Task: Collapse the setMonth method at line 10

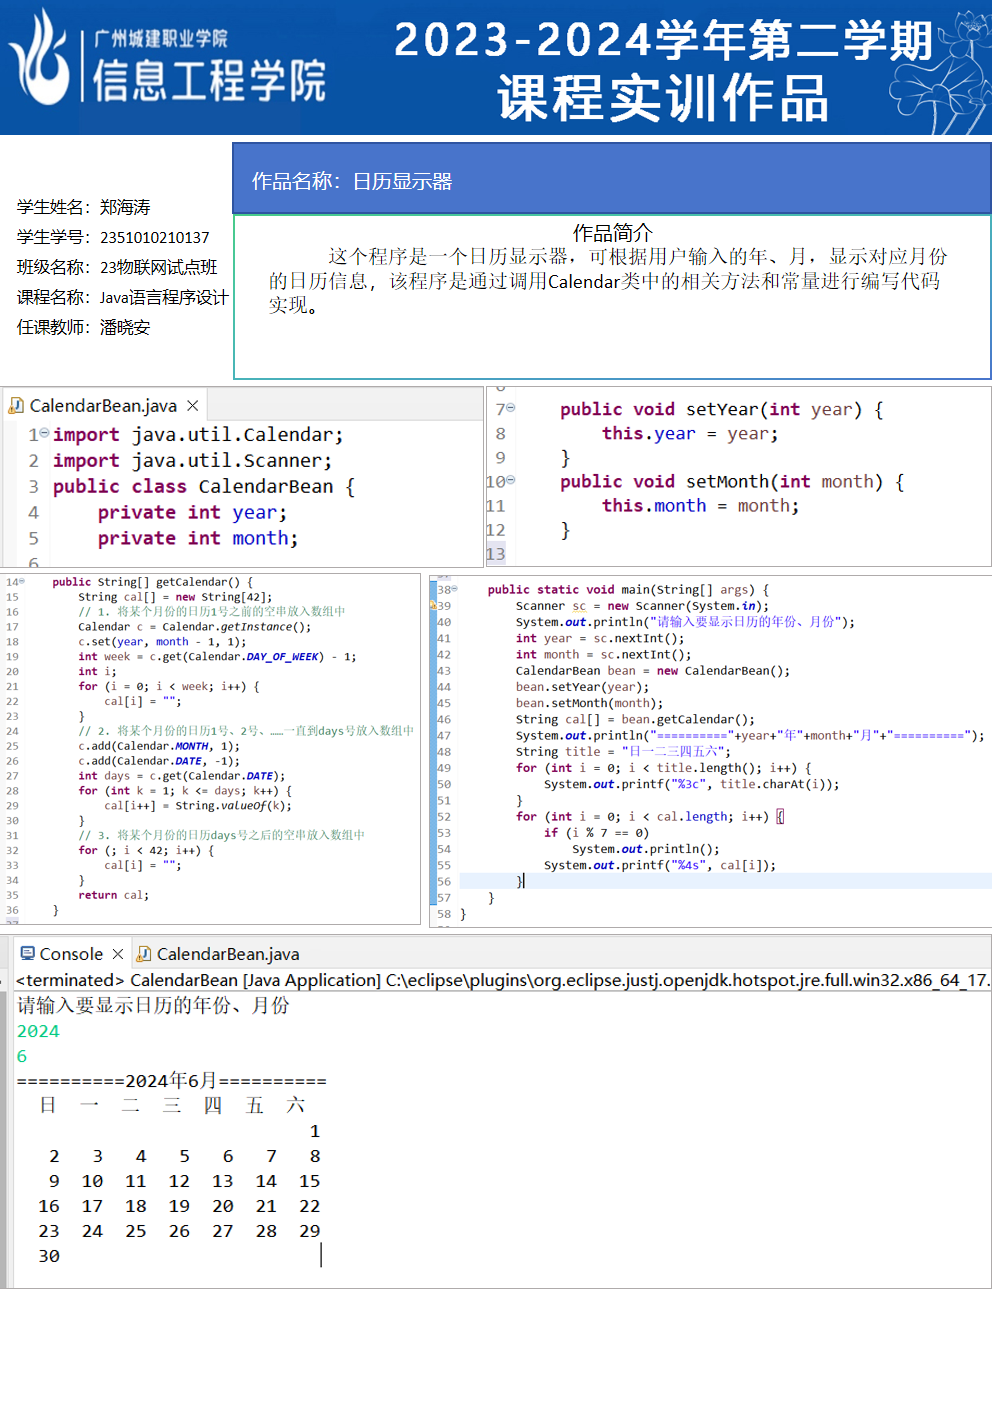Action: click(511, 480)
